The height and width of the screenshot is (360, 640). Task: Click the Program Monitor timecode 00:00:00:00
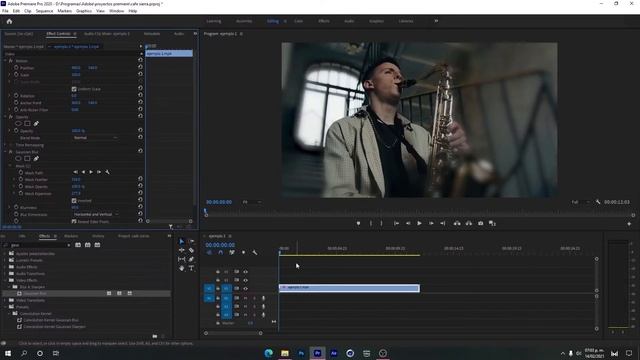pos(219,202)
